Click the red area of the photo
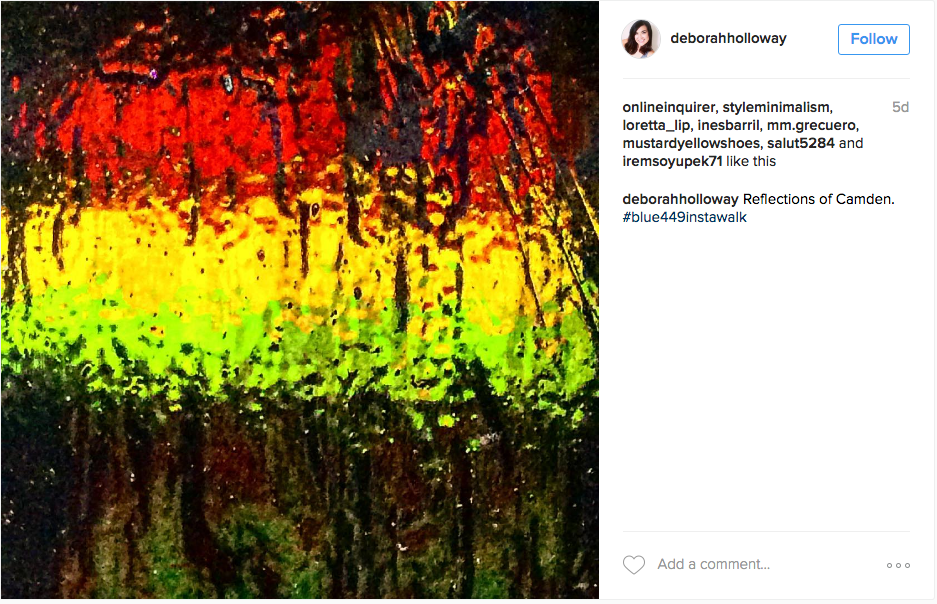This screenshot has height=604, width=937. tap(197, 131)
